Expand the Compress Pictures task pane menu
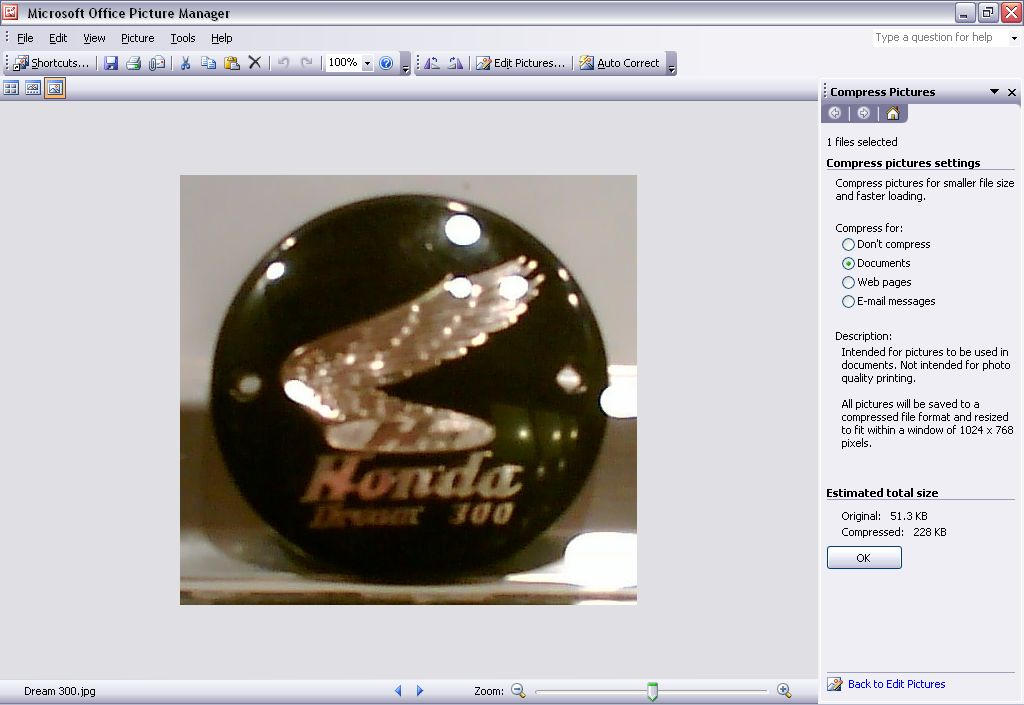This screenshot has width=1024, height=705. (994, 92)
